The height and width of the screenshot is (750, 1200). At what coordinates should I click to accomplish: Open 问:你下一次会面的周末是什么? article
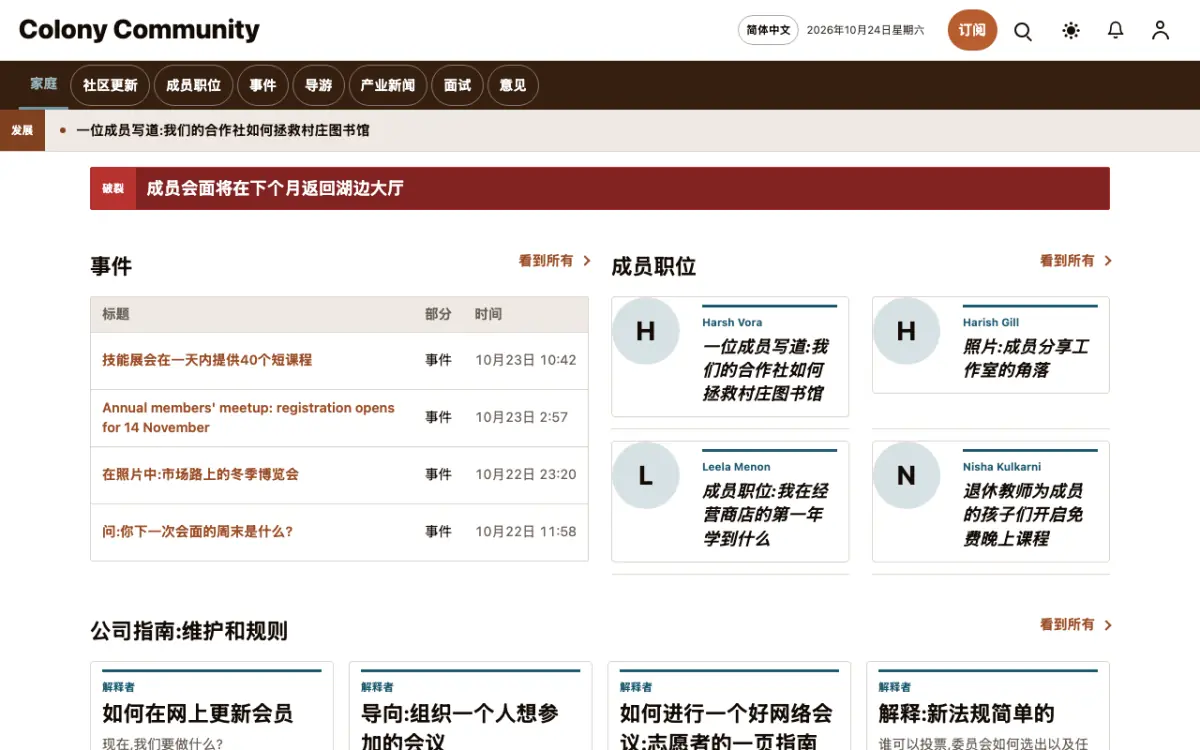(x=197, y=532)
